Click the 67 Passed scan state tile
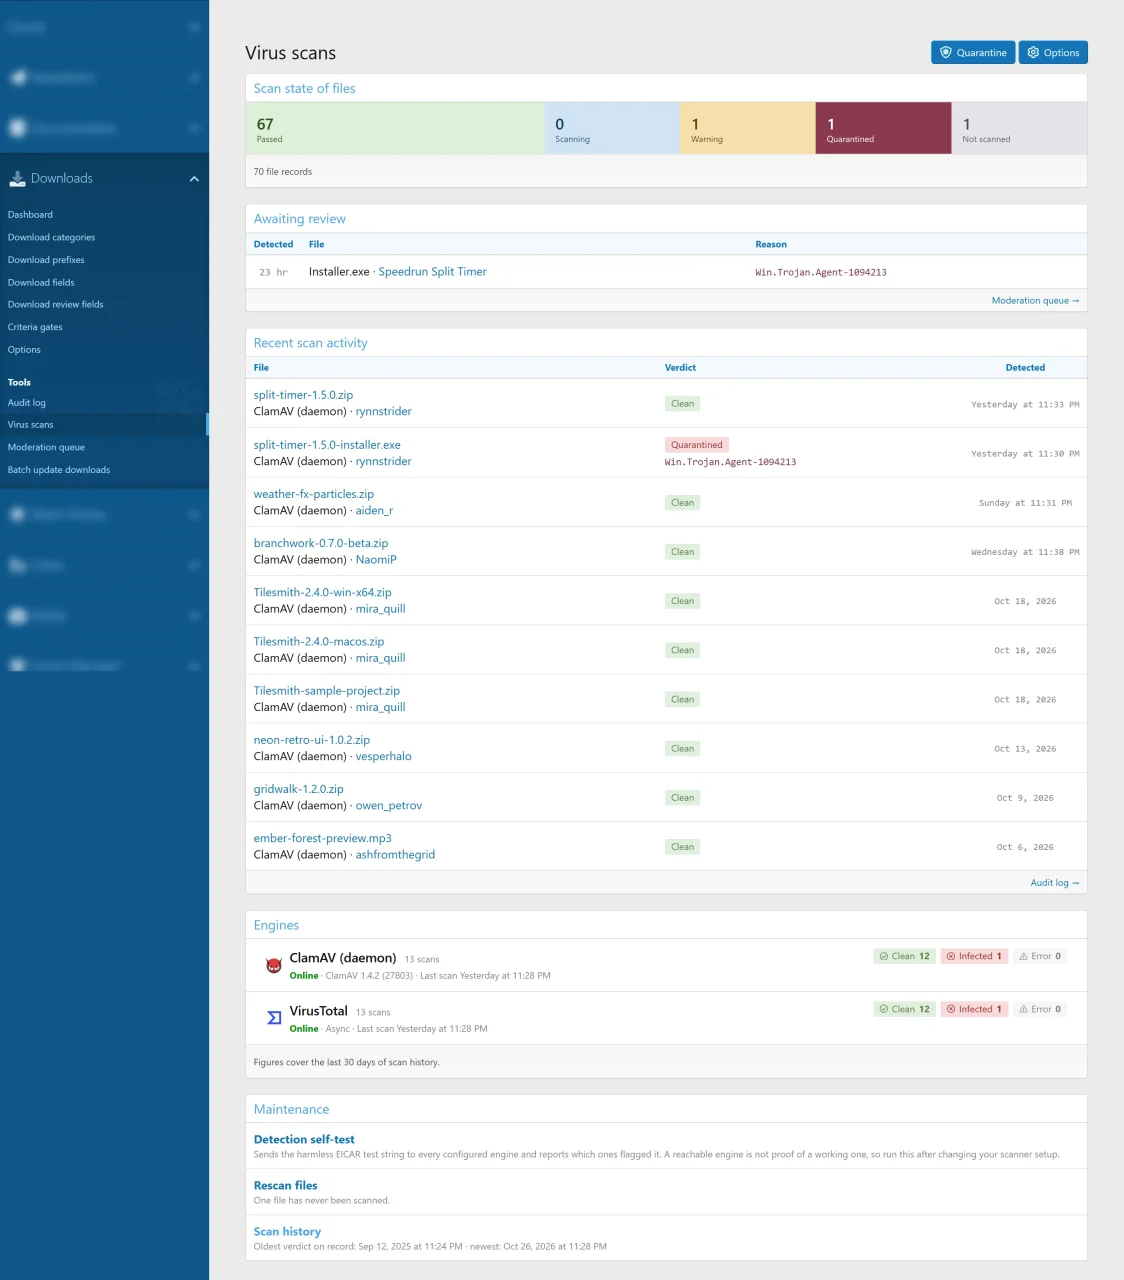The image size is (1124, 1280). [395, 128]
